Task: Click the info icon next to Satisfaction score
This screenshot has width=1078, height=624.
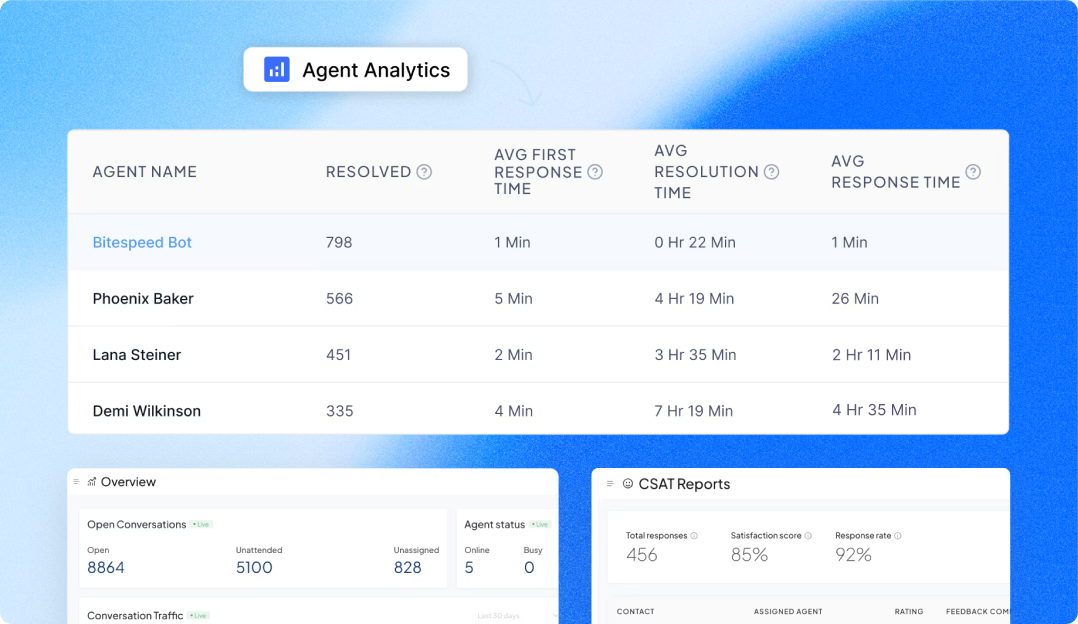Action: (x=808, y=536)
